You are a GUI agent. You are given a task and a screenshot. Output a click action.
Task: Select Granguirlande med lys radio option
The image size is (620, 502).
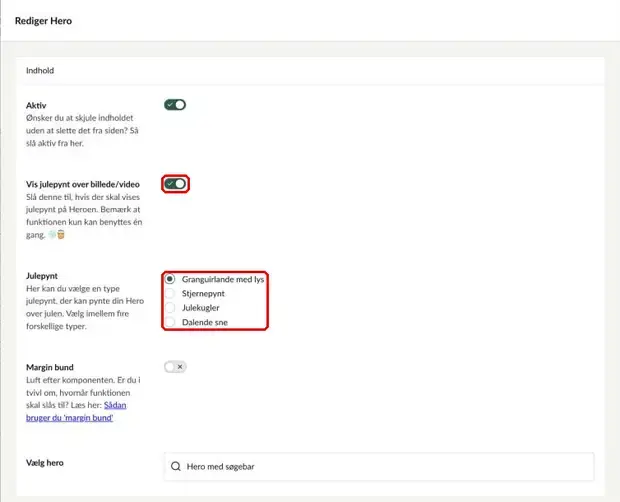[170, 279]
